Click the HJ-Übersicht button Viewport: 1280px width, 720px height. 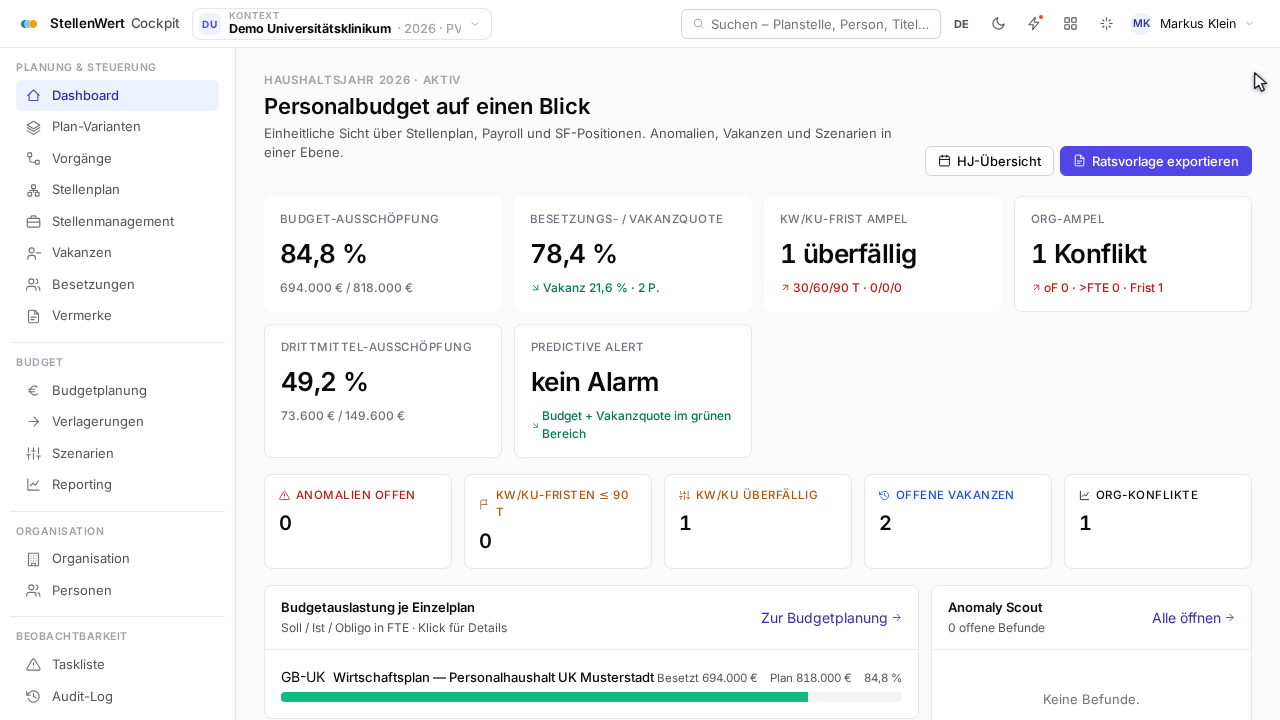pyautogui.click(x=989, y=161)
